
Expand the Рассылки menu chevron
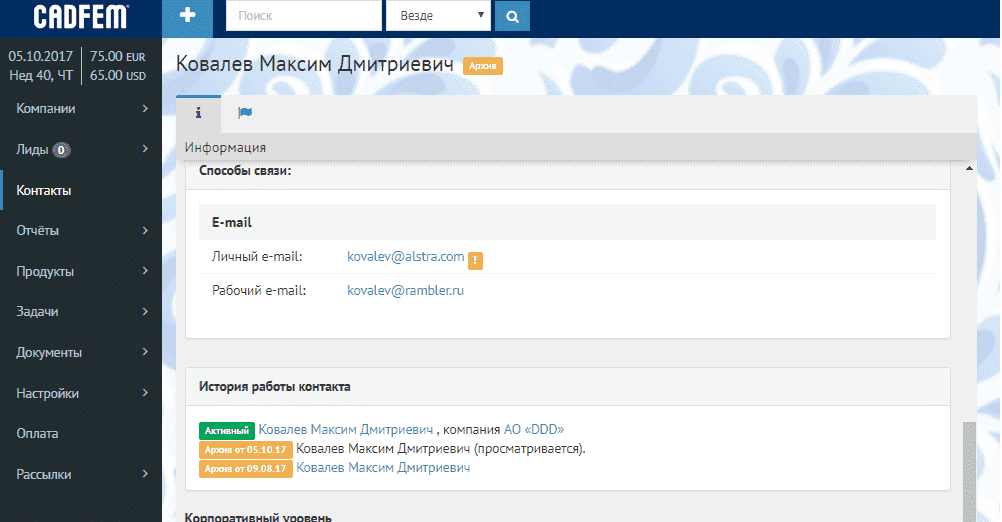pyautogui.click(x=145, y=474)
